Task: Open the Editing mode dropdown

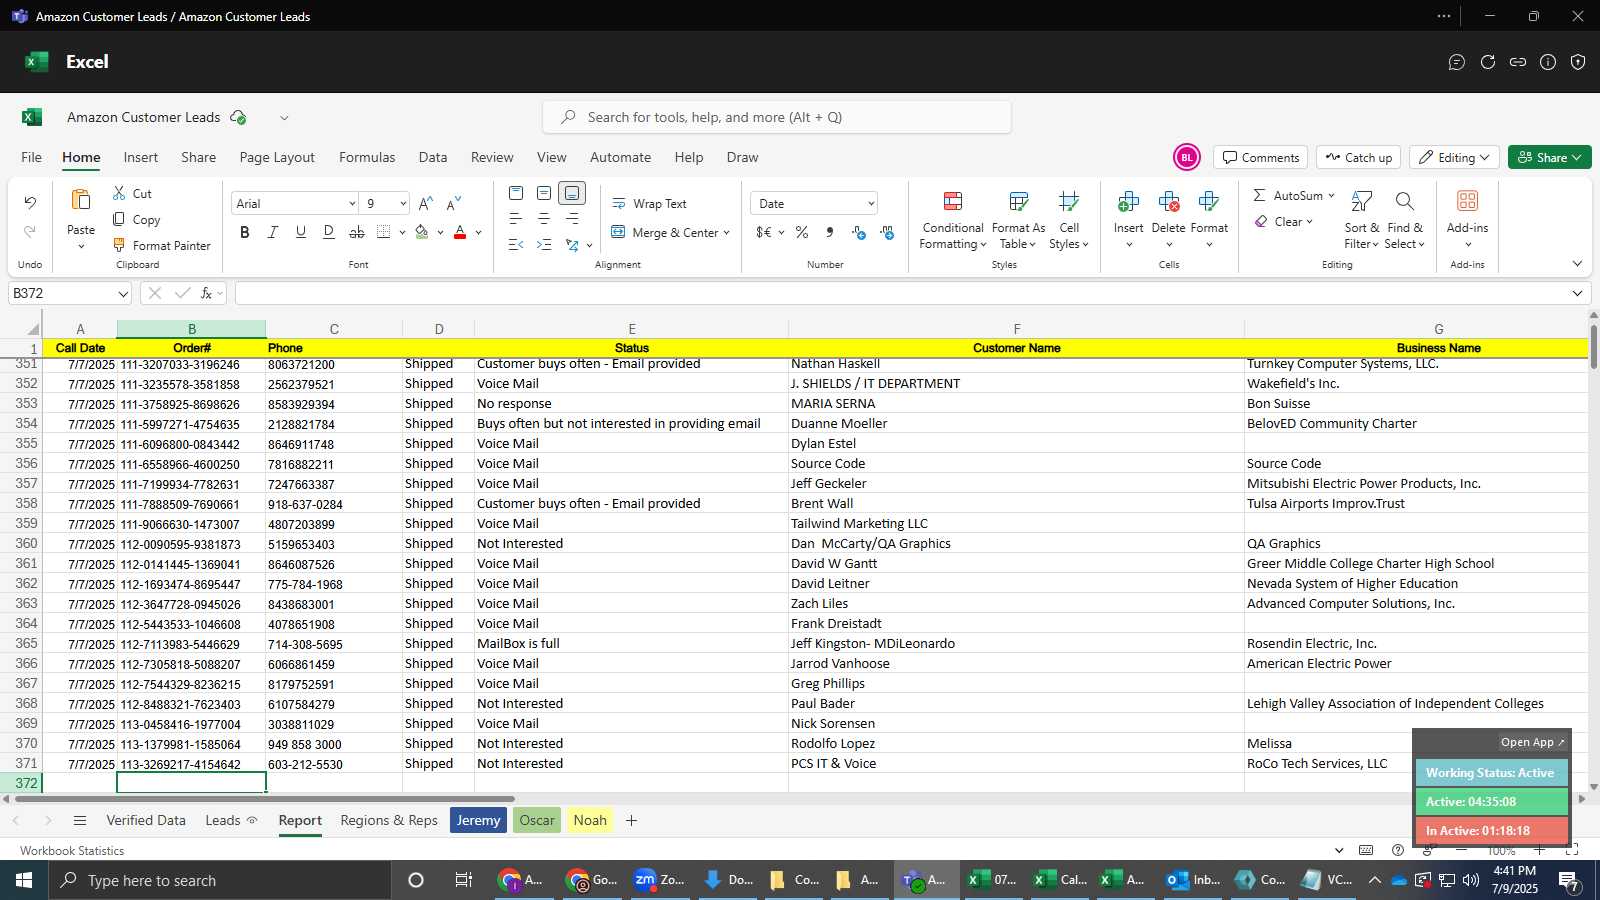Action: [1453, 157]
